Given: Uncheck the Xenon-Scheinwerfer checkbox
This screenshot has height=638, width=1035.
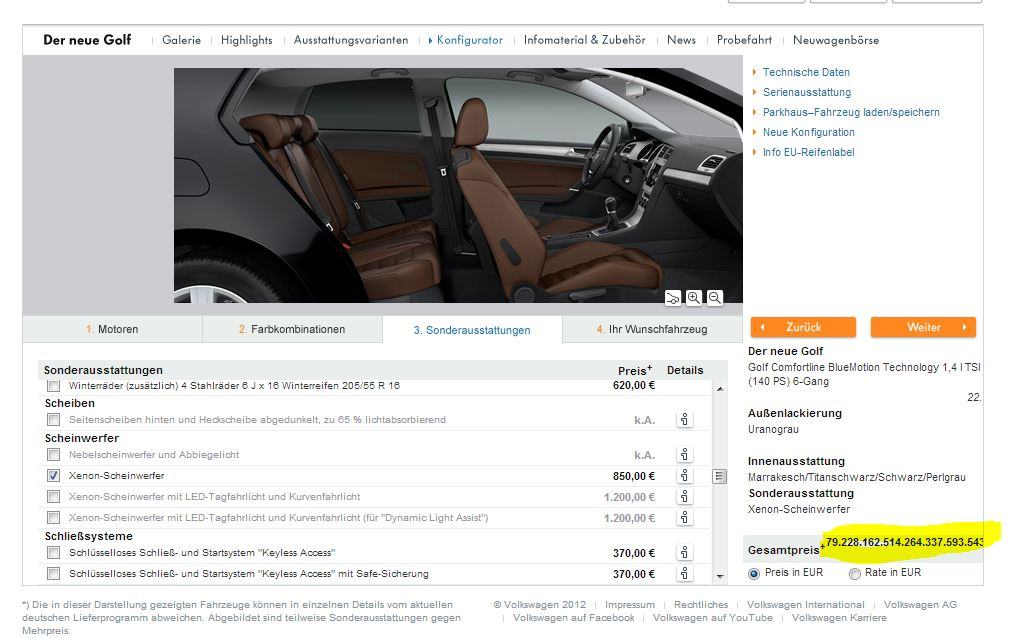Looking at the screenshot, I should click(x=53, y=476).
